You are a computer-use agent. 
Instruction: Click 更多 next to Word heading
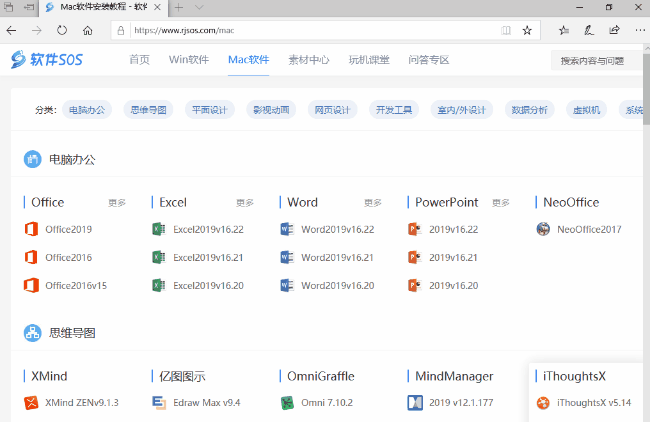pyautogui.click(x=373, y=203)
